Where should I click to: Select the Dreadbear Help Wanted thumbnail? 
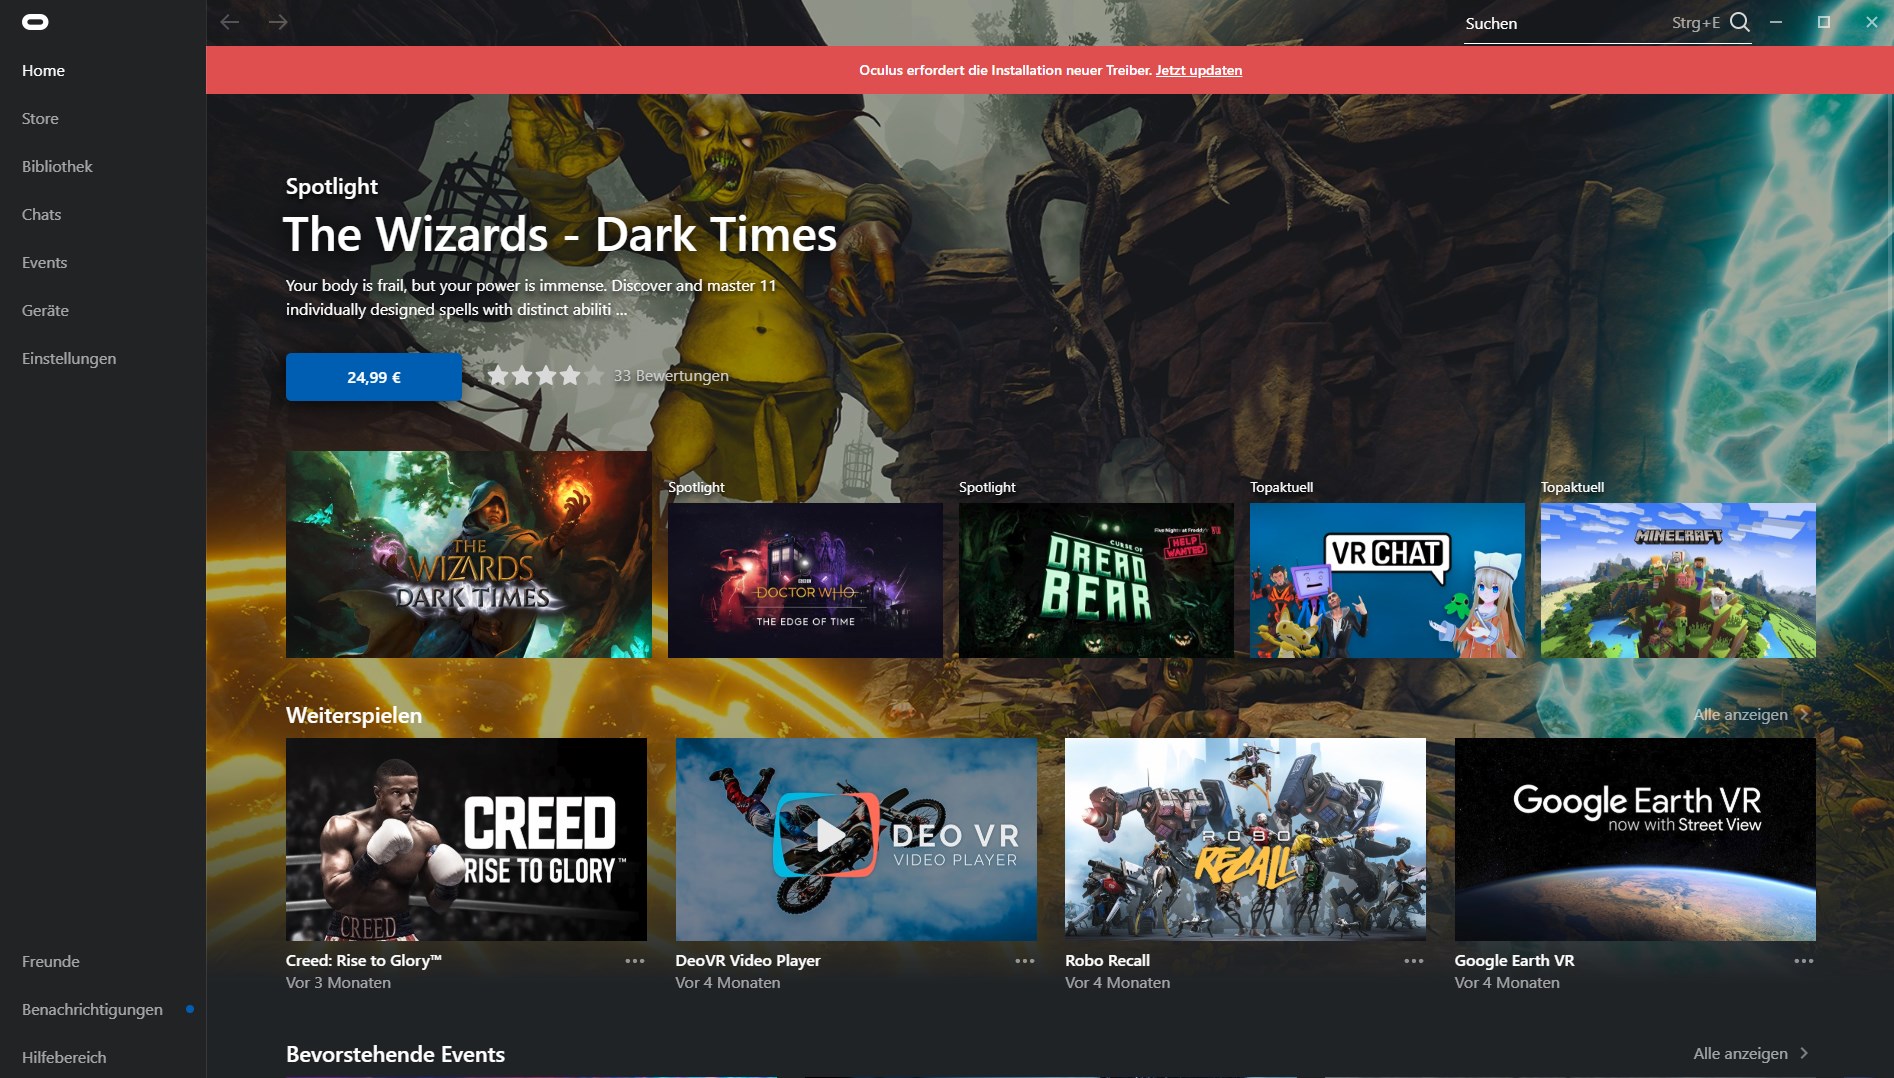point(1096,580)
